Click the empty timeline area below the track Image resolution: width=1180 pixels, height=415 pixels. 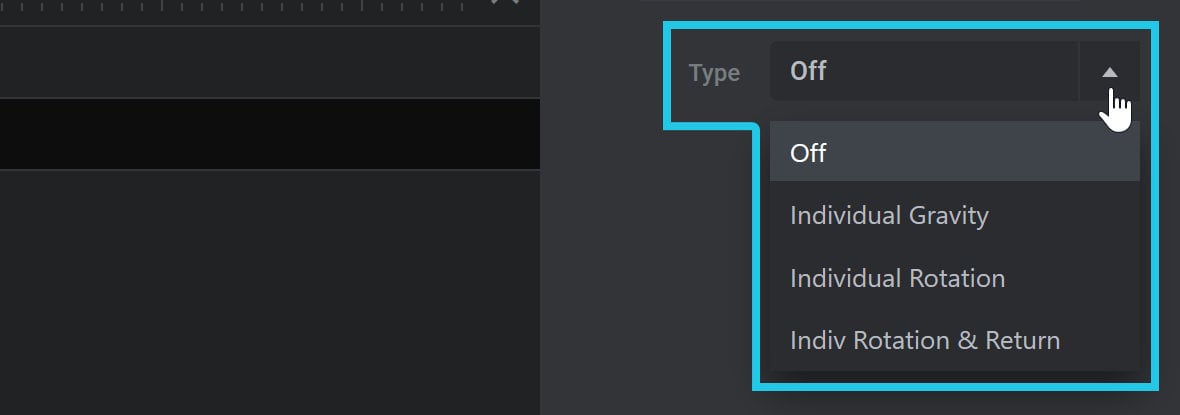tap(269, 292)
